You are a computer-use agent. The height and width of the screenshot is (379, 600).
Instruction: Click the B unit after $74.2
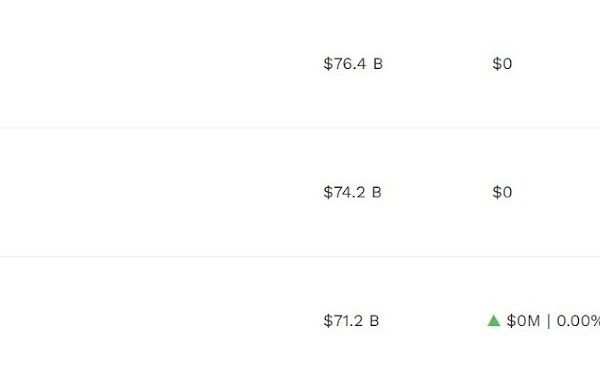(377, 192)
